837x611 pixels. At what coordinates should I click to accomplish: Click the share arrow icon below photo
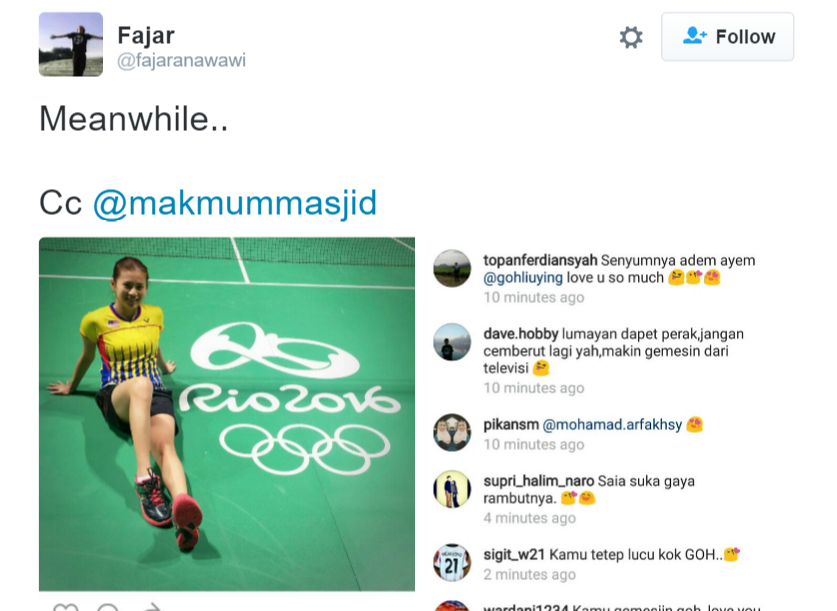coord(151,607)
